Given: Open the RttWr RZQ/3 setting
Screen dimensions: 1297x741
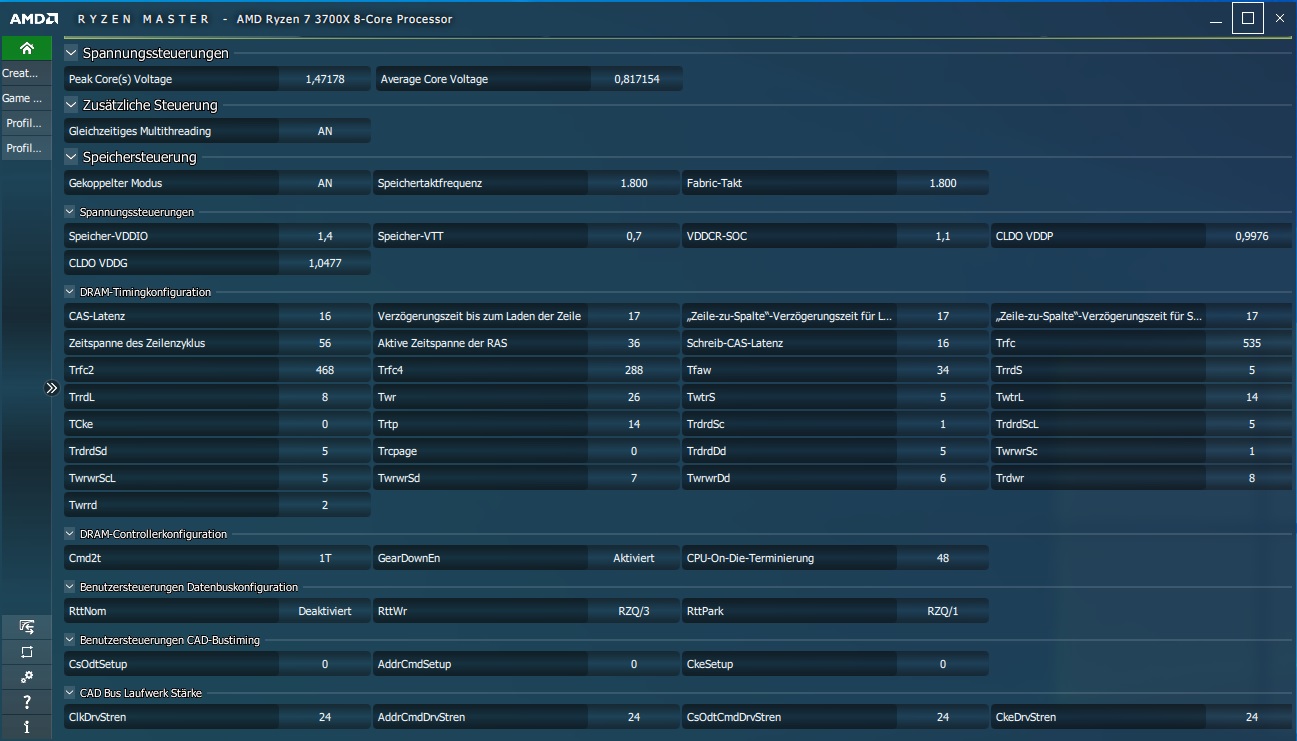Looking at the screenshot, I should 634,611.
